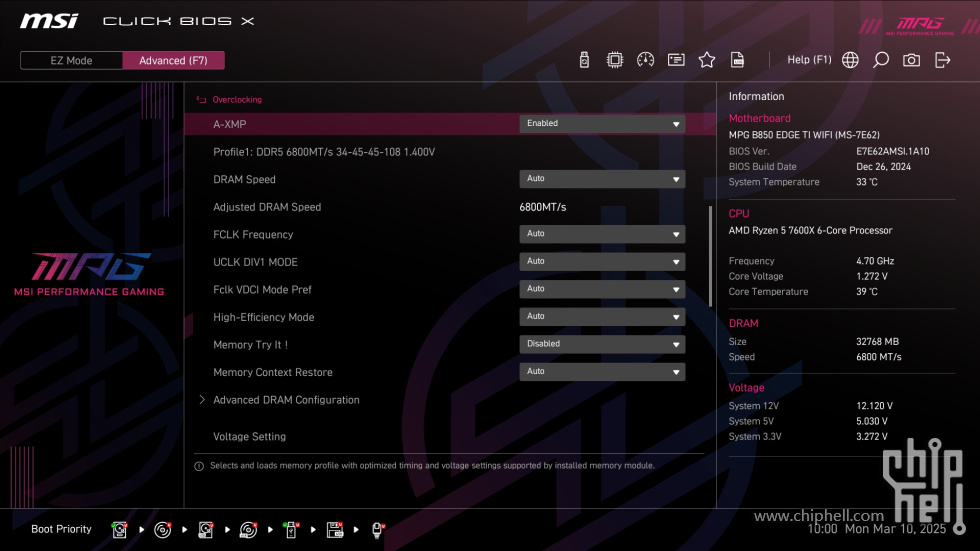980x551 pixels.
Task: Switch to EZ Mode
Action: click(x=71, y=61)
